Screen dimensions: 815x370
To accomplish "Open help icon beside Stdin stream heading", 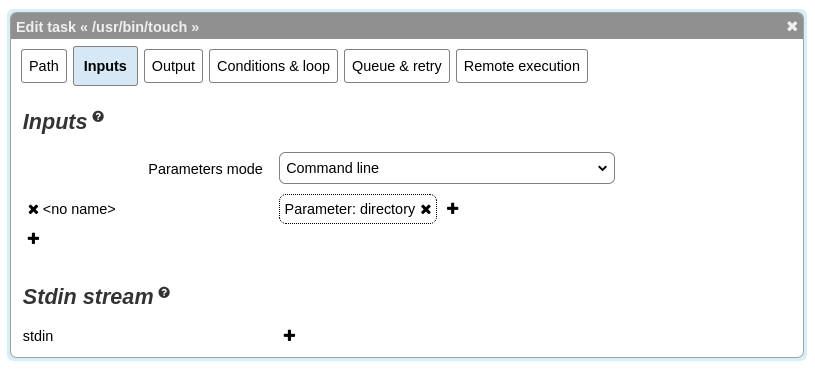I will [x=164, y=293].
